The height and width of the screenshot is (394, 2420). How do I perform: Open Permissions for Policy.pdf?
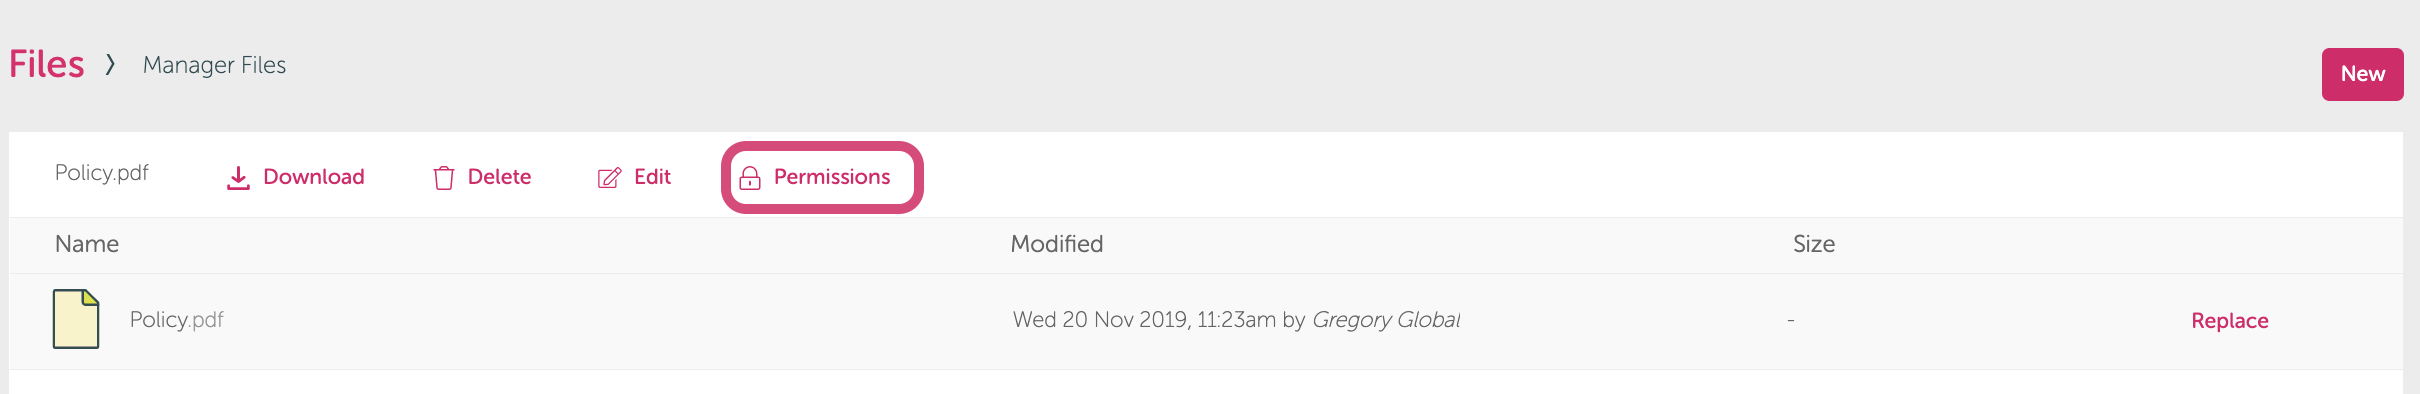pos(822,177)
